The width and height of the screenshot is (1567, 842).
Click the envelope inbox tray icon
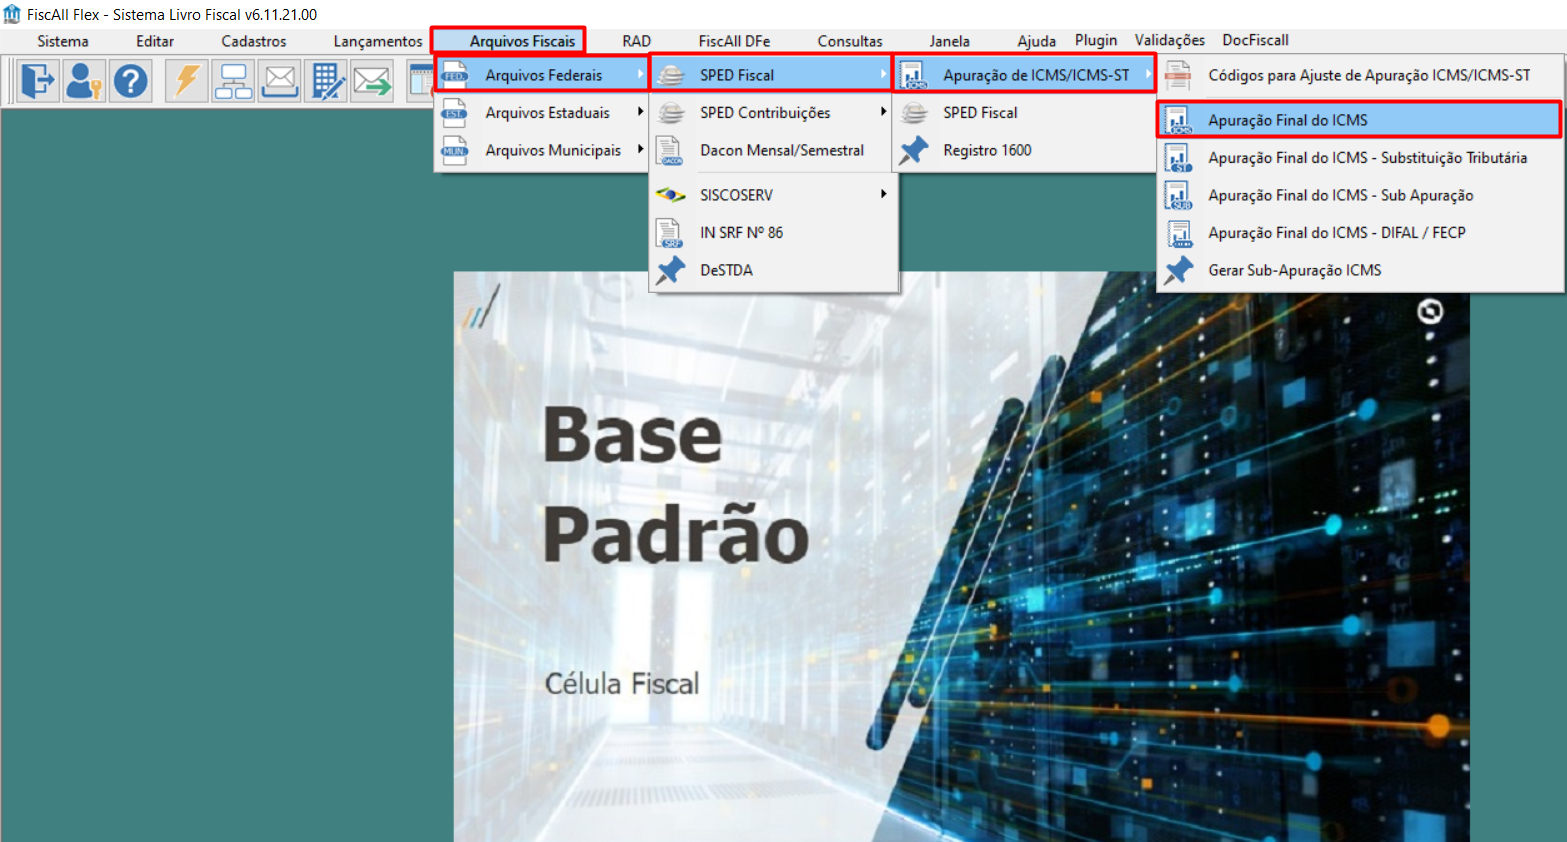(x=280, y=81)
